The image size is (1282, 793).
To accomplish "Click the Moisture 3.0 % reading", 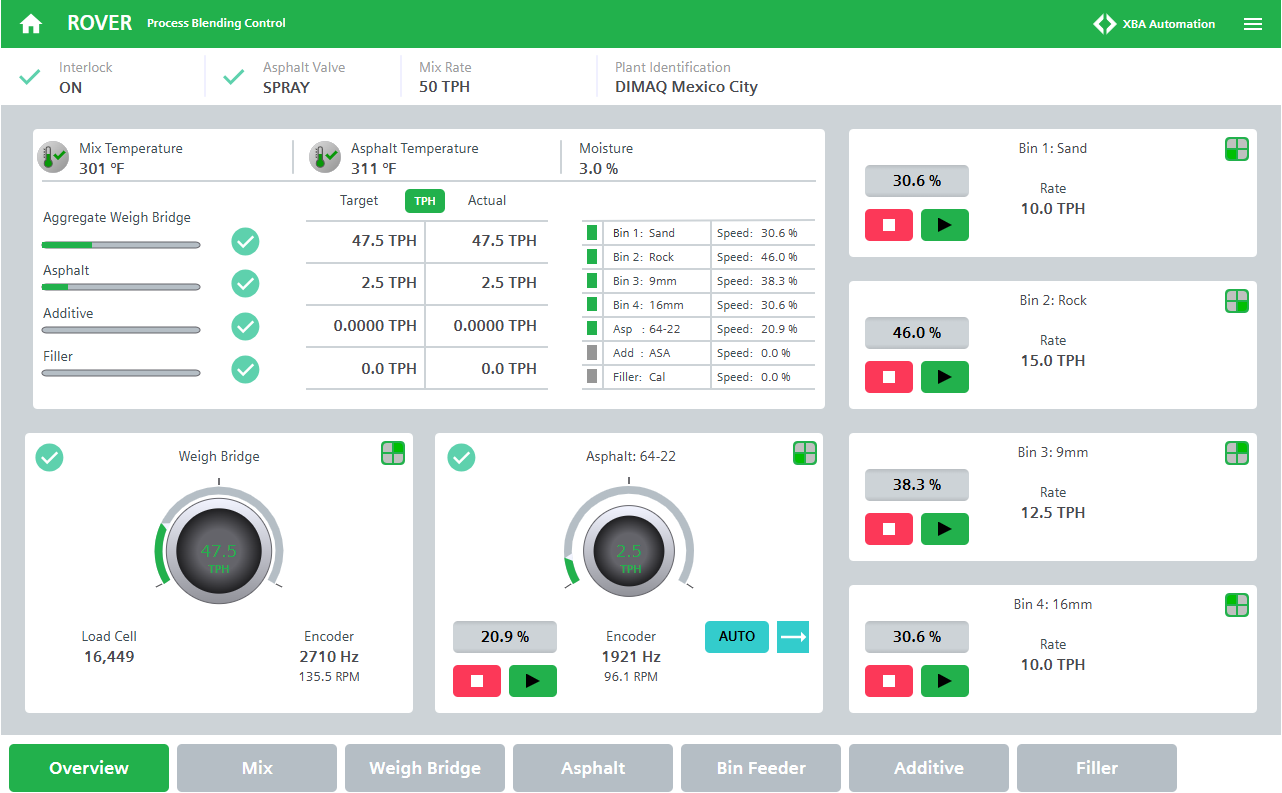I will coord(599,169).
